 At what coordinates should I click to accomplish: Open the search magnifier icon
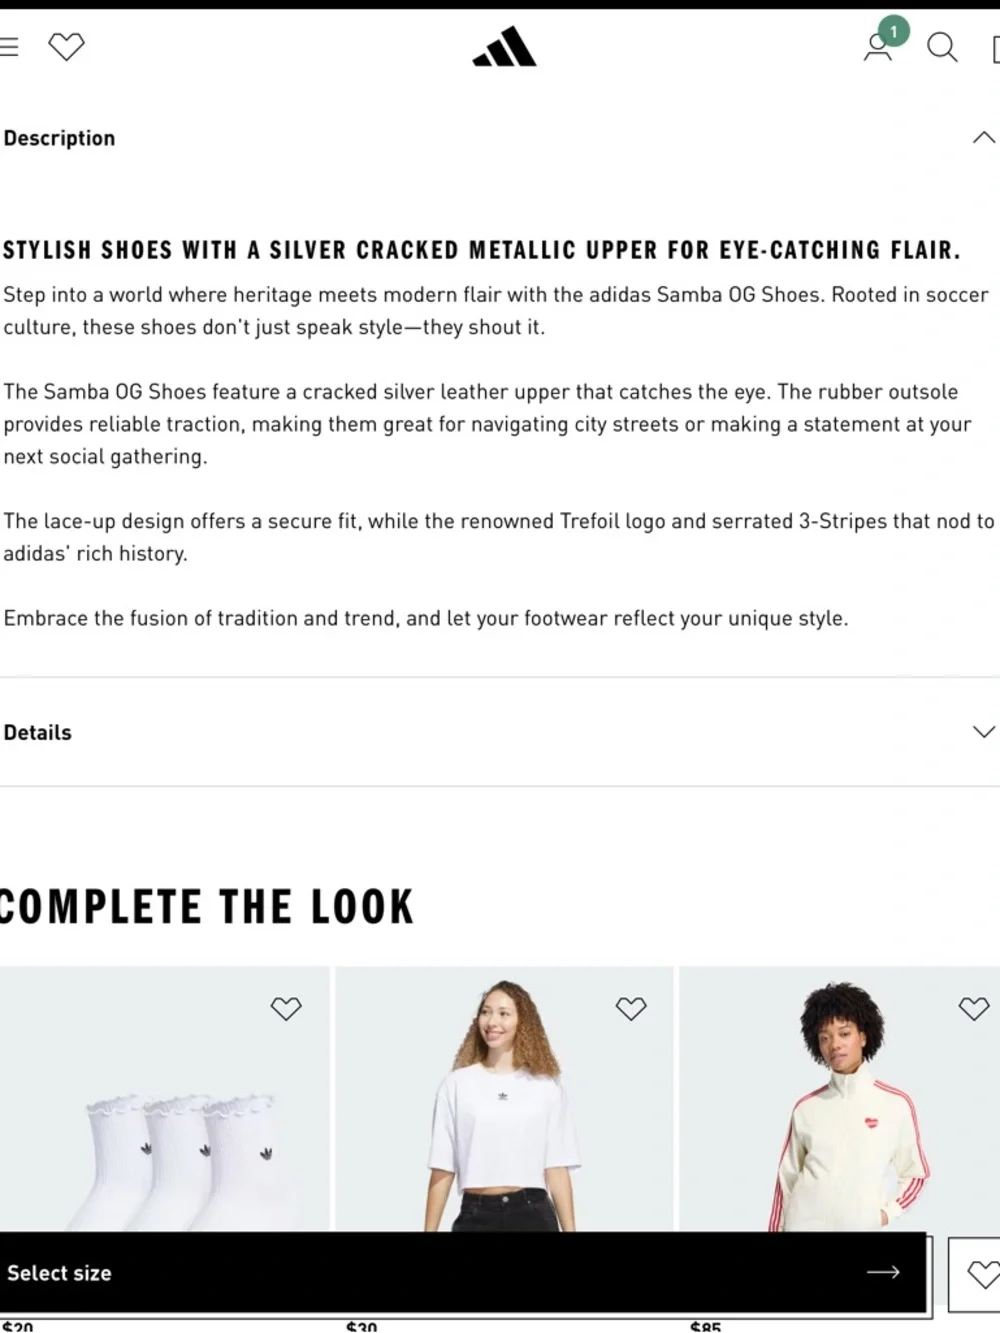[x=942, y=47]
